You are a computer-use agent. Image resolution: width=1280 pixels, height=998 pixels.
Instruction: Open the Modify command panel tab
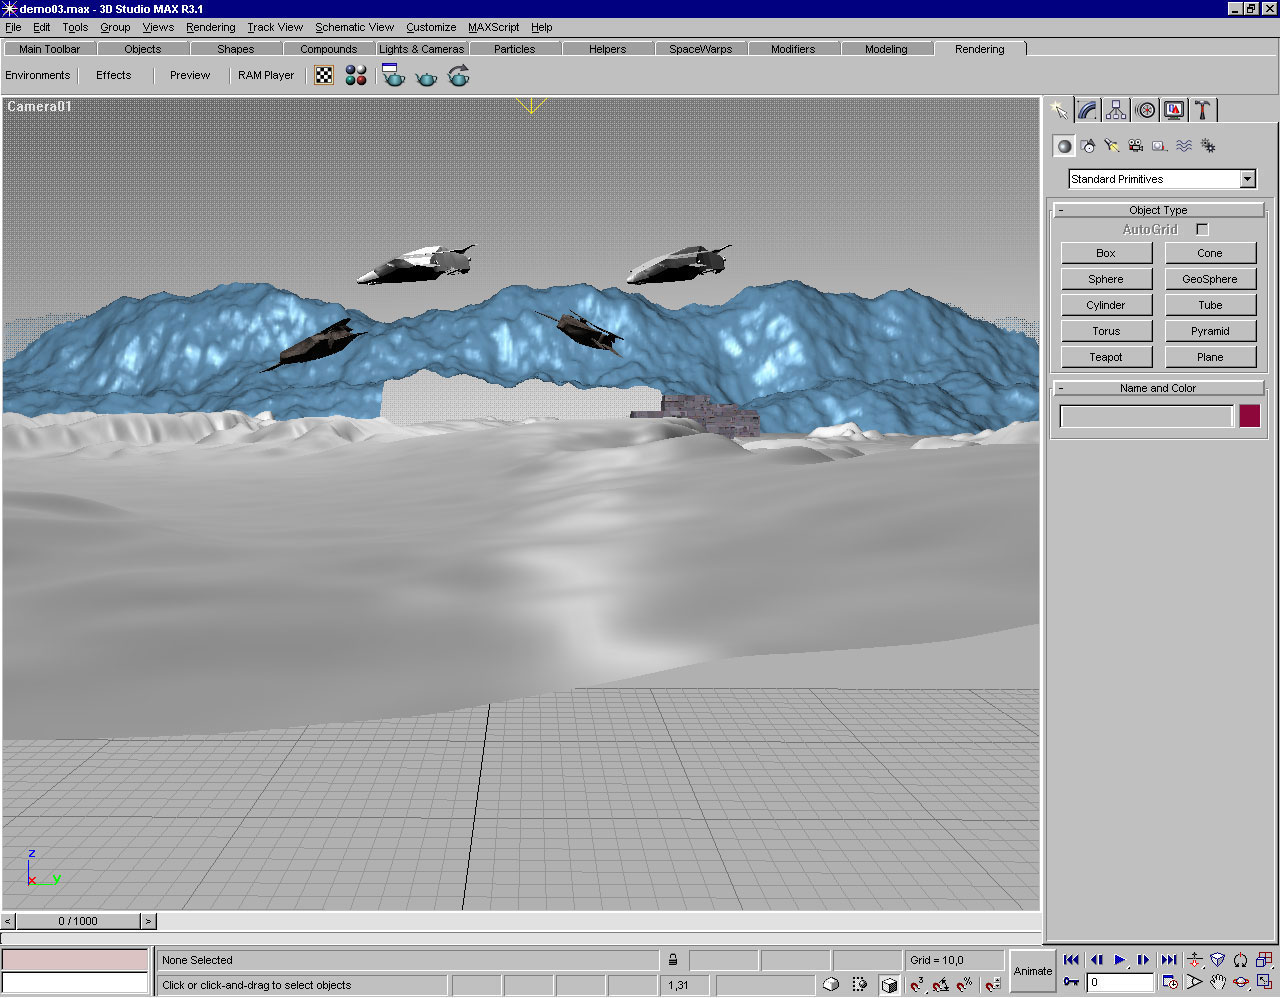pyautogui.click(x=1088, y=110)
